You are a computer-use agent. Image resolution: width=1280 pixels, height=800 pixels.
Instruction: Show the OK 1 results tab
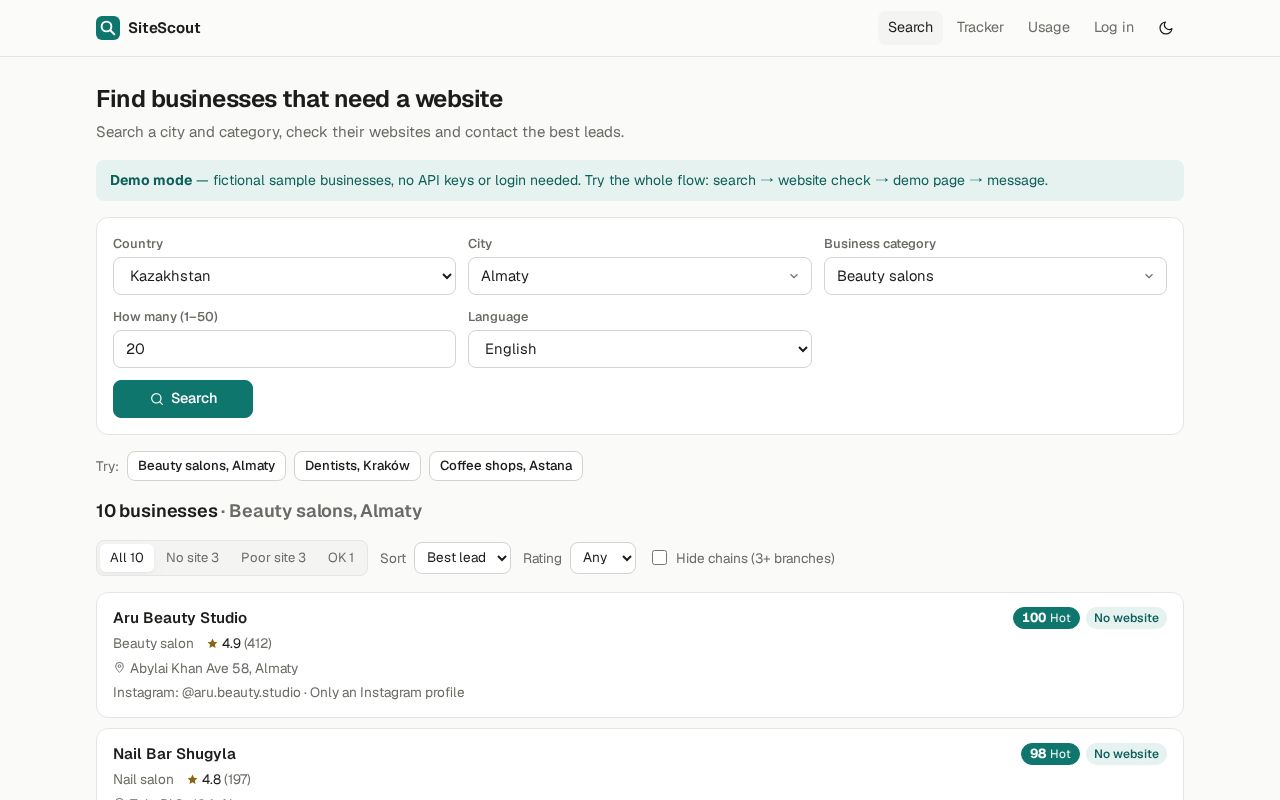pos(341,558)
